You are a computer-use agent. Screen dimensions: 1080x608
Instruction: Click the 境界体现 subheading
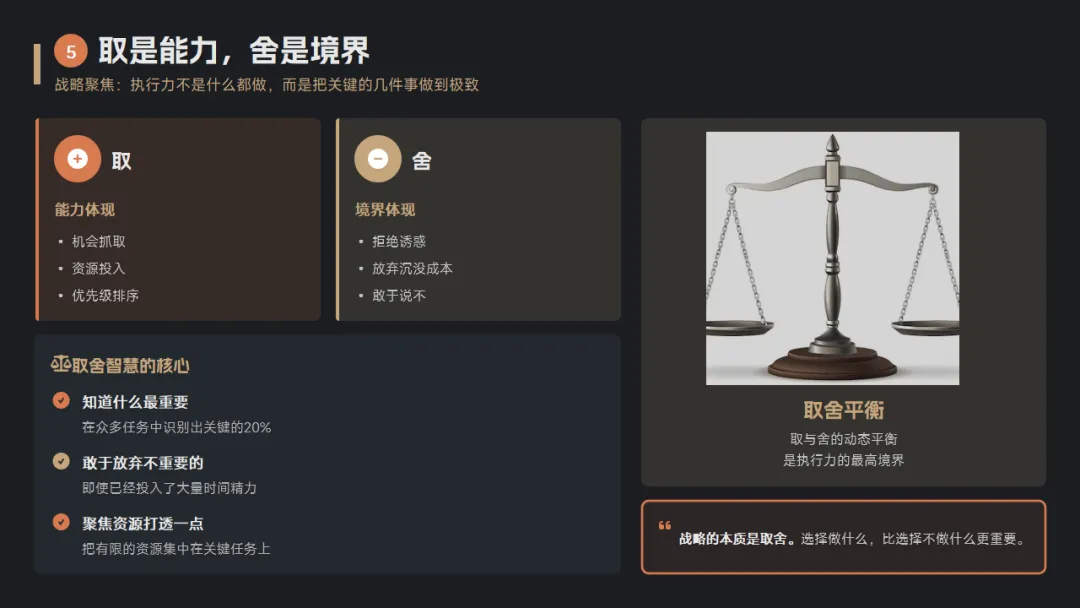(385, 210)
